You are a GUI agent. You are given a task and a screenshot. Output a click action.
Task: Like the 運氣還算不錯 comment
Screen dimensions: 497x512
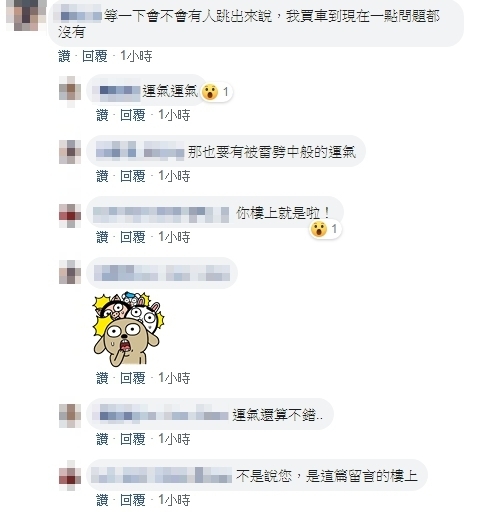(102, 439)
